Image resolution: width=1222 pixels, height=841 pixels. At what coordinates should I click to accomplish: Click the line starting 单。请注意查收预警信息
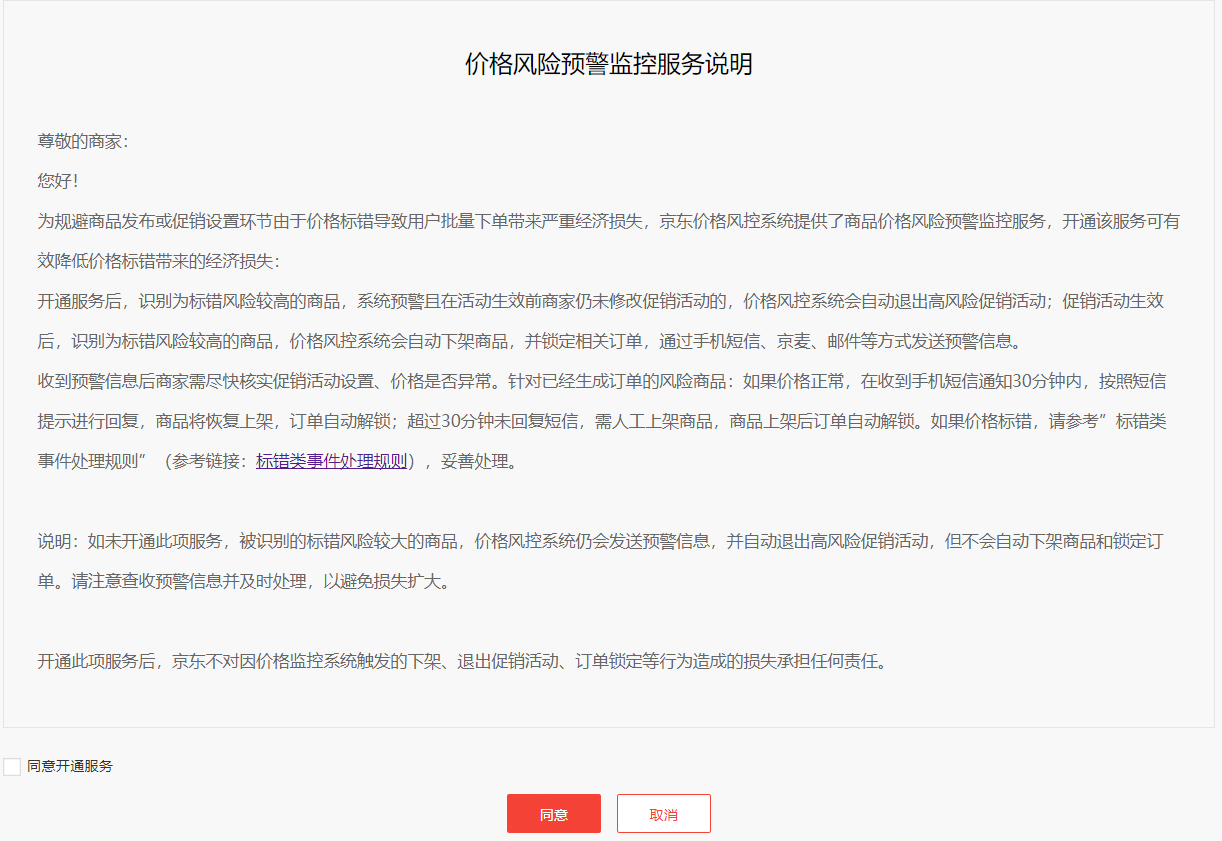[243, 581]
